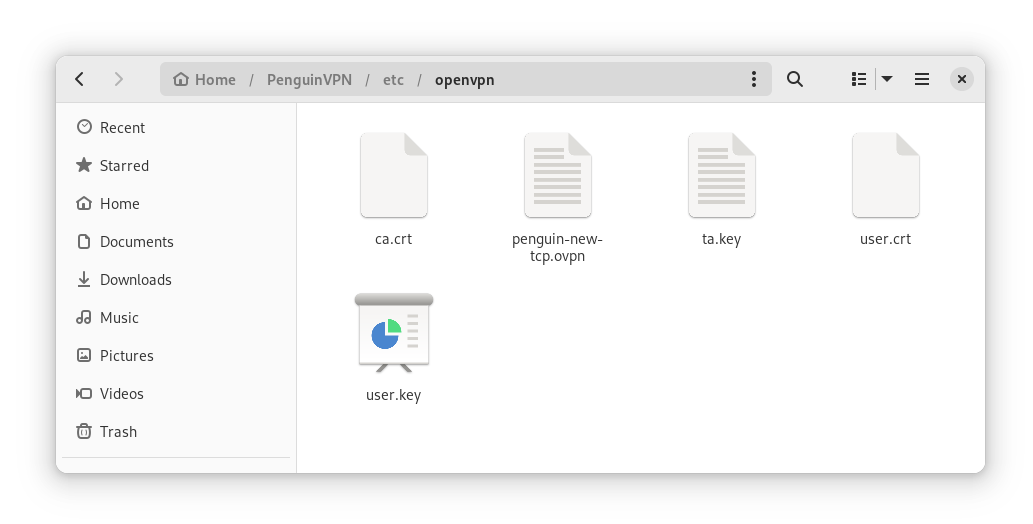The height and width of the screenshot is (524, 1033).
Task: Go to Home in the sidebar
Action: click(x=176, y=204)
